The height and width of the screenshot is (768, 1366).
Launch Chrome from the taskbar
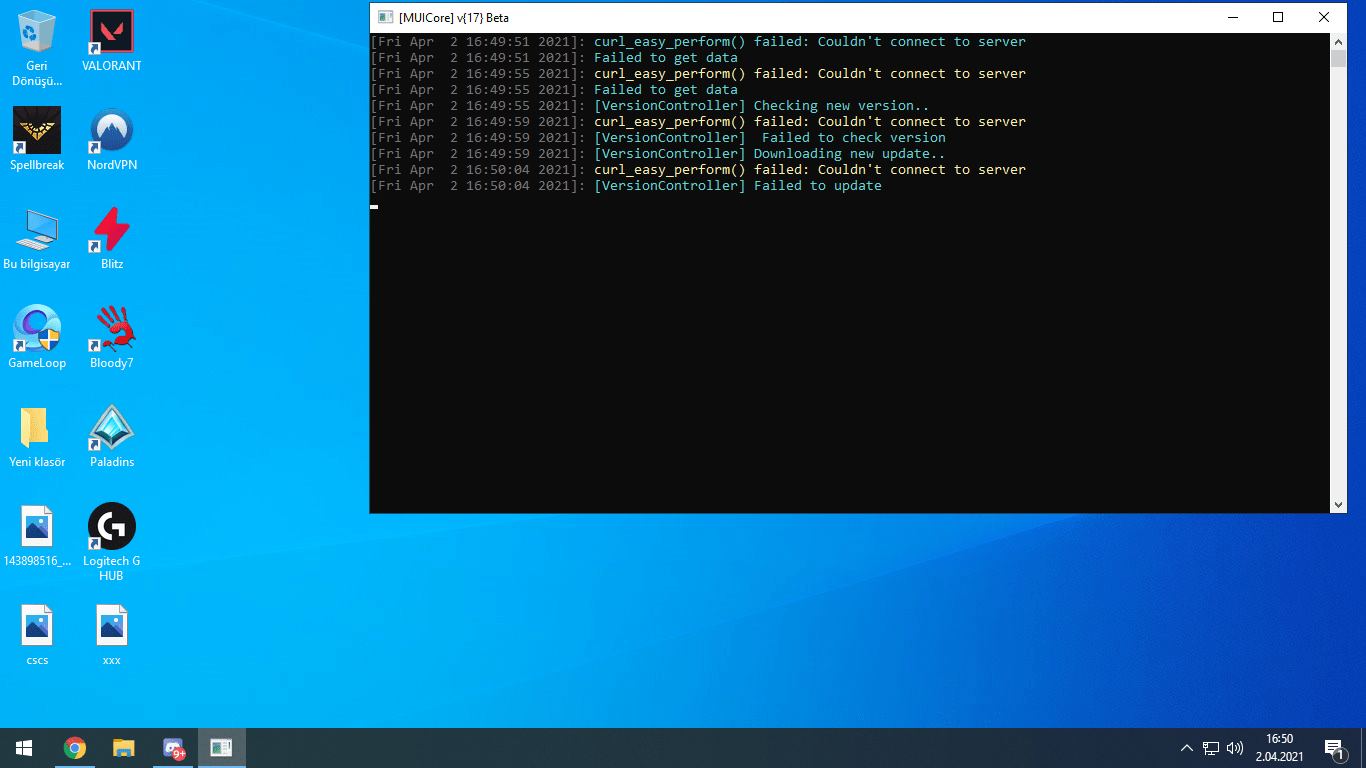tap(74, 747)
